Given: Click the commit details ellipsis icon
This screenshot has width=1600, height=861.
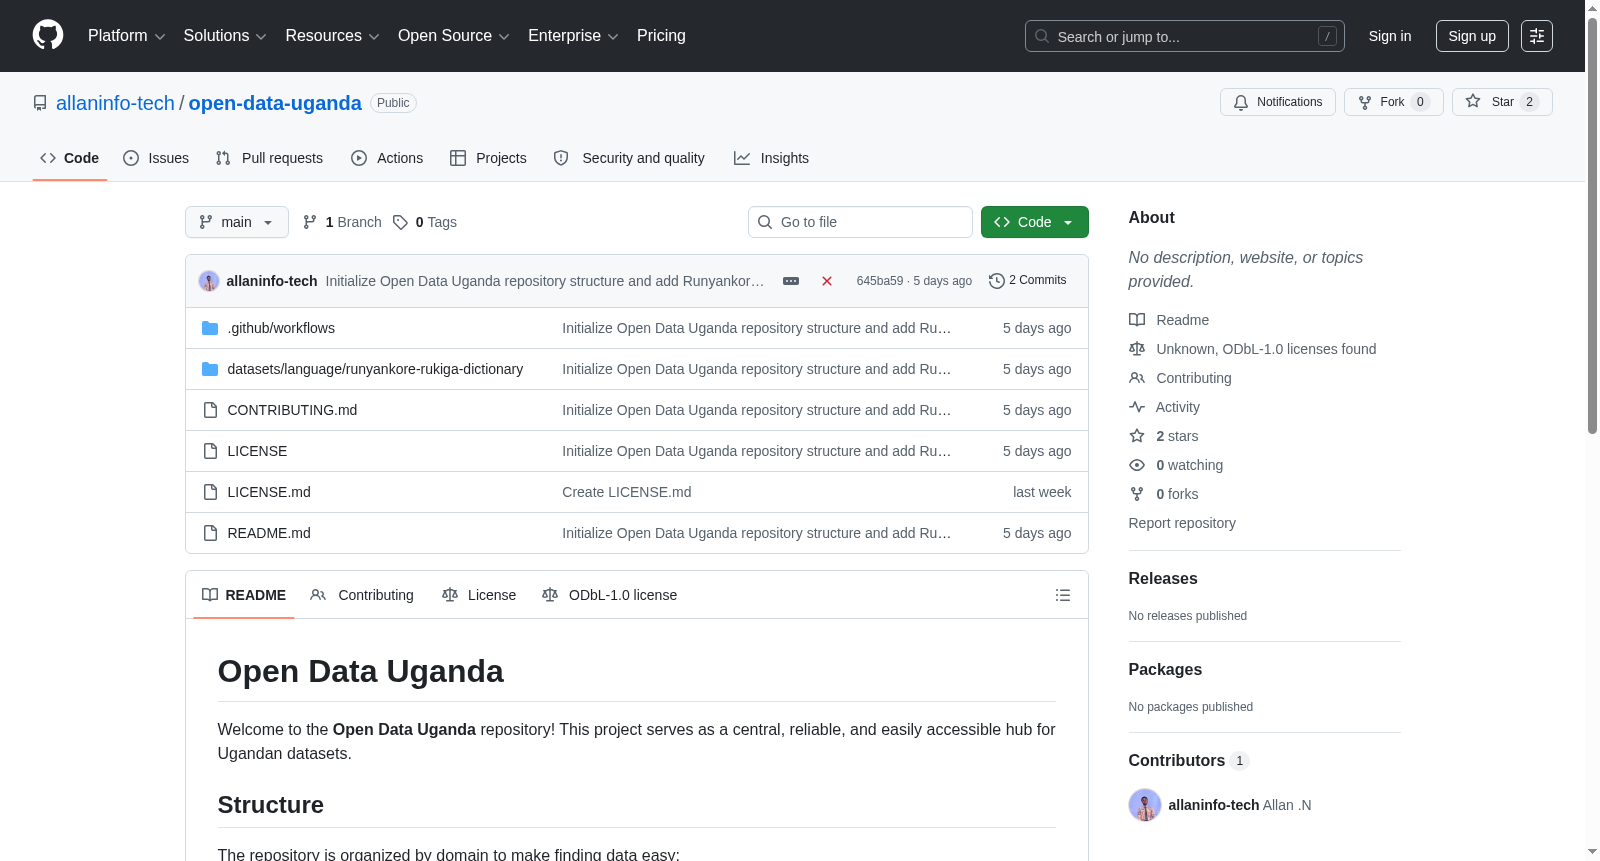Looking at the screenshot, I should click(x=791, y=281).
